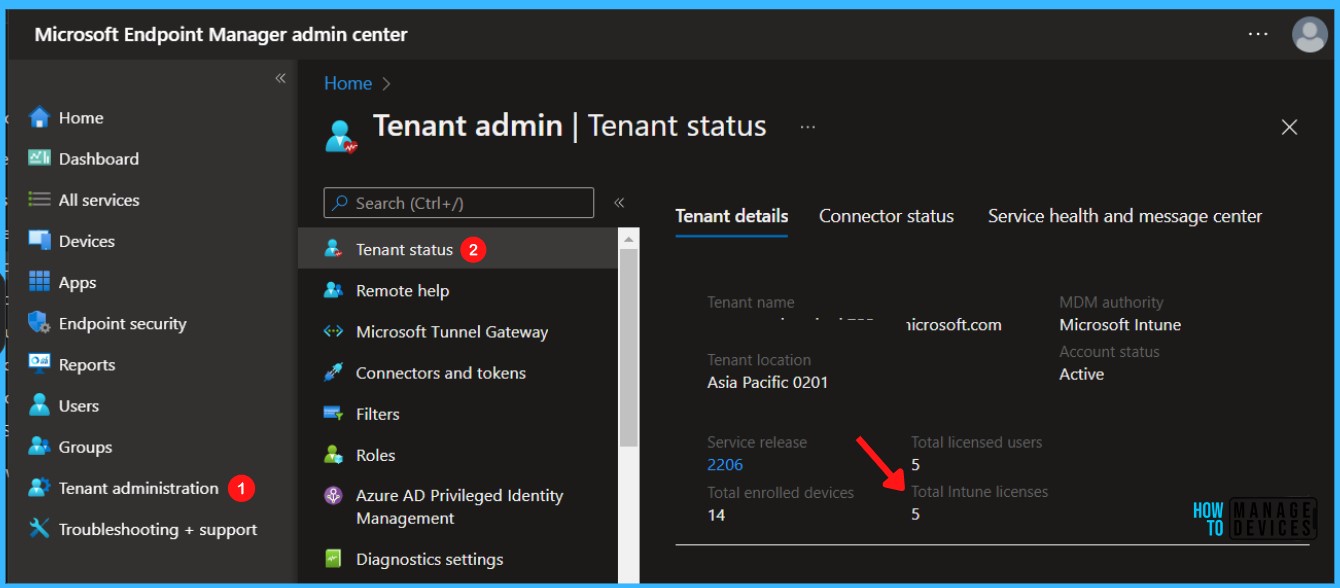Click the Devices monitor icon
Screen dimensions: 1340x588
coord(39,241)
